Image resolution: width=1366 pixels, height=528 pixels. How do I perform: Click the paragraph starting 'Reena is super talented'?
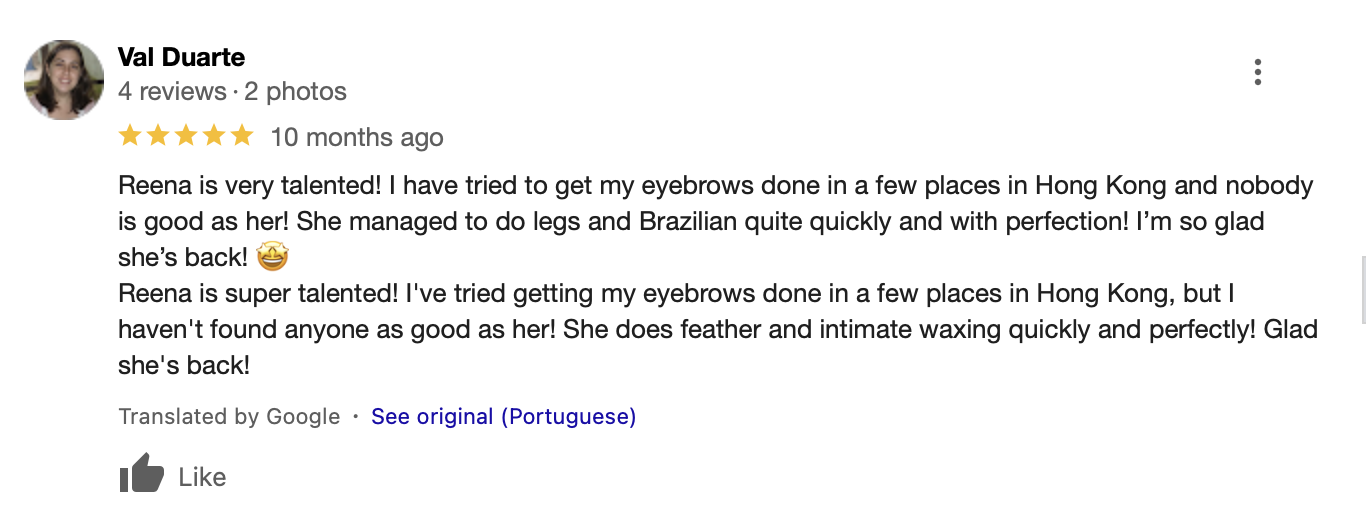click(x=718, y=329)
